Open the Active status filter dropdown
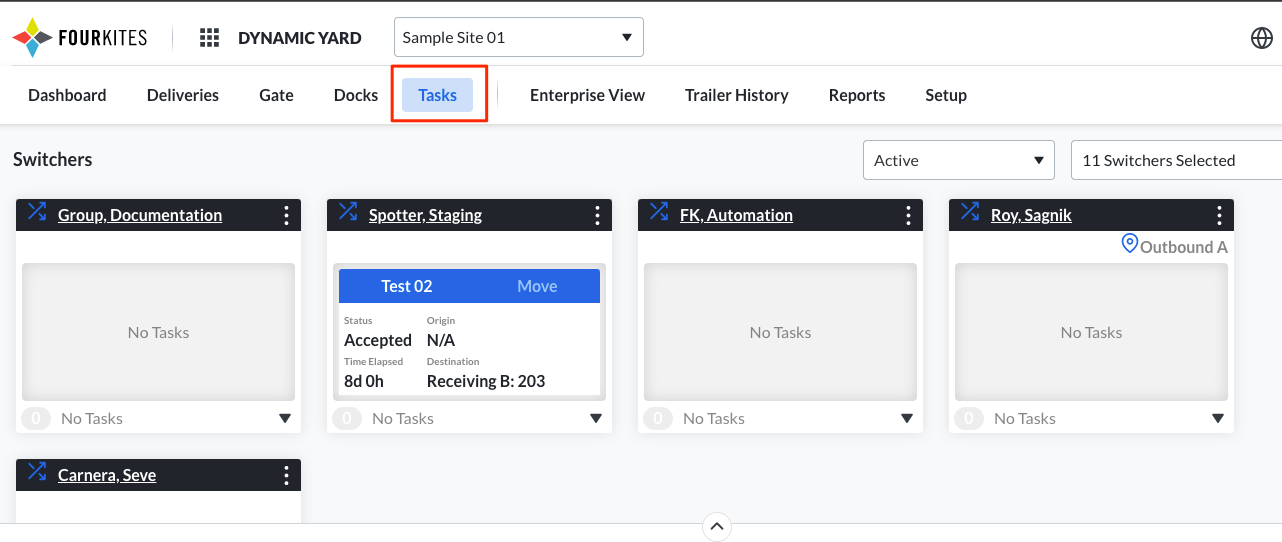The width and height of the screenshot is (1282, 542). pos(958,160)
